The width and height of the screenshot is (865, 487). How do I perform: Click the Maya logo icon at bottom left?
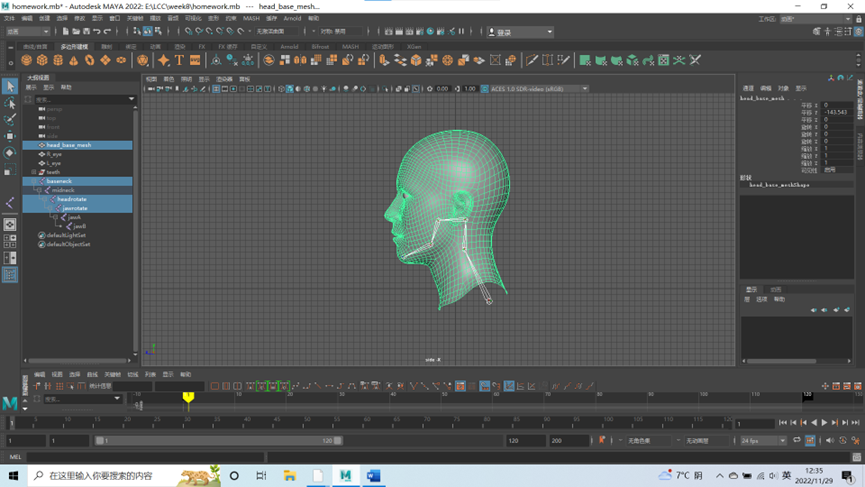point(10,403)
